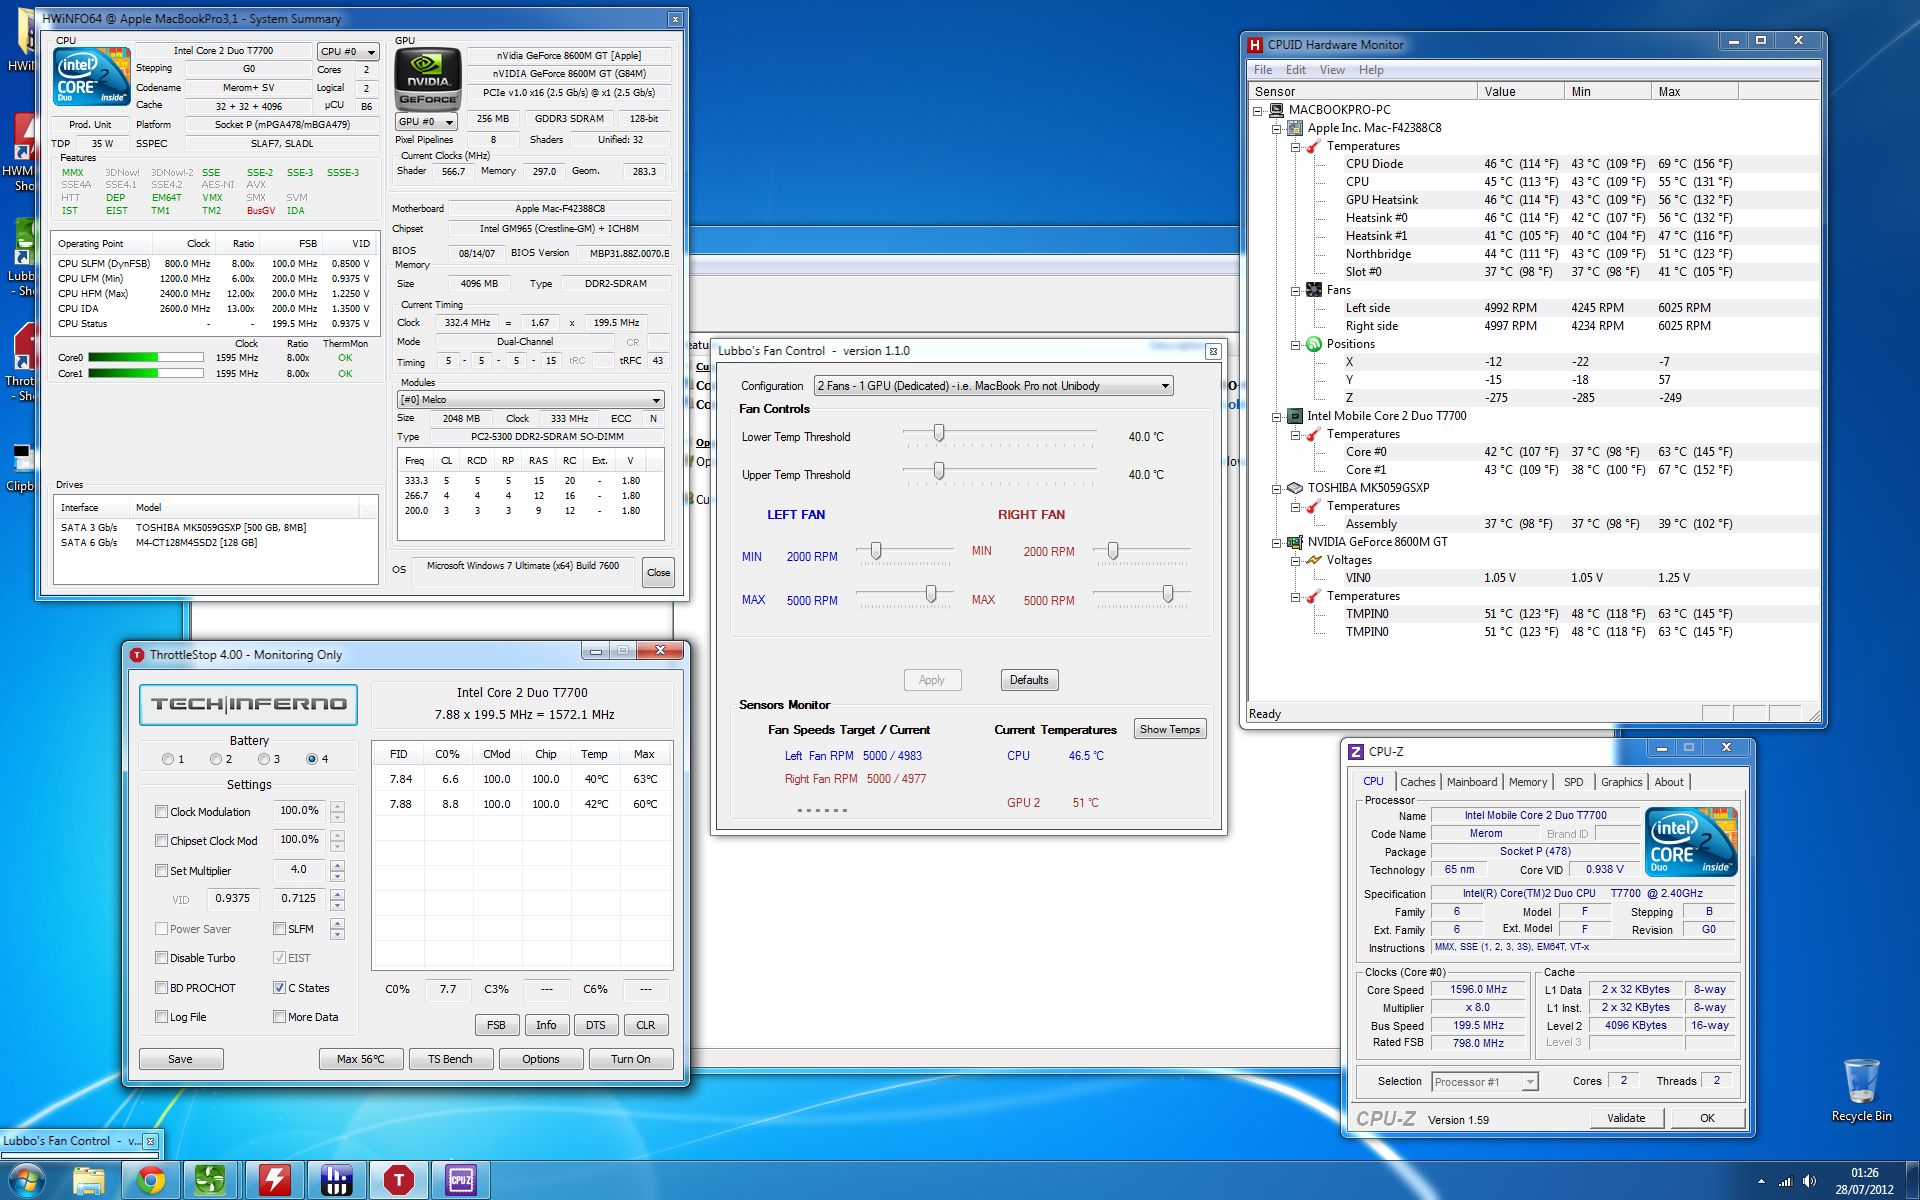Select battery profile radio button 2
The image size is (1920, 1200).
[x=216, y=759]
